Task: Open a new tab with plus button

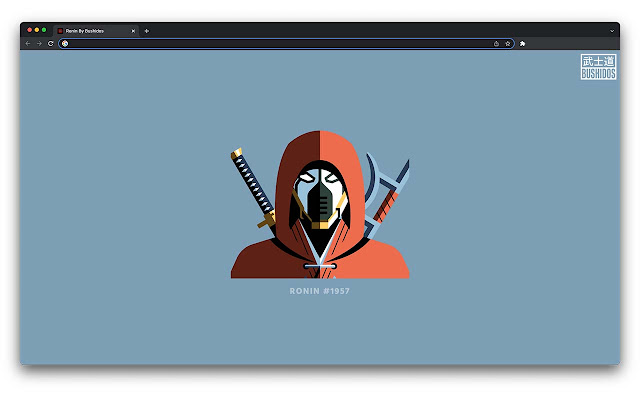Action: coord(147,31)
